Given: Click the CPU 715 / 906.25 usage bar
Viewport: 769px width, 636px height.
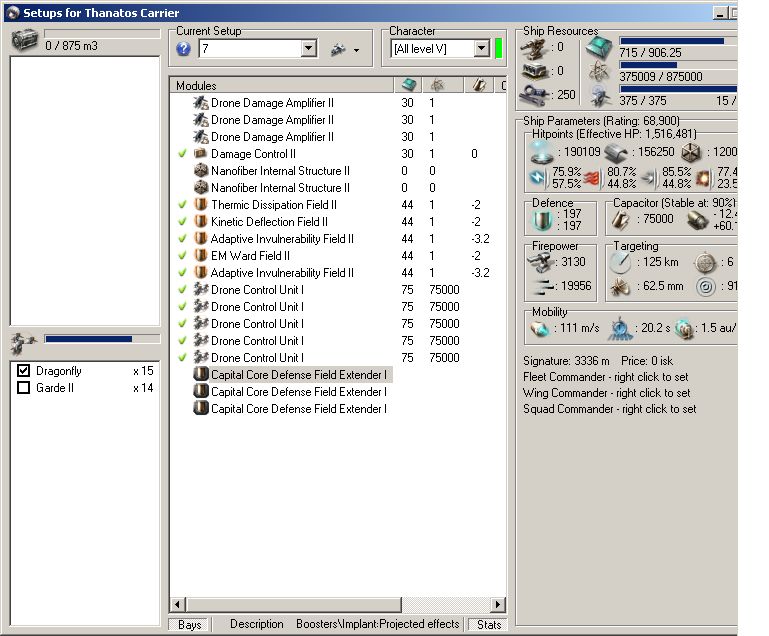Looking at the screenshot, I should click(678, 41).
